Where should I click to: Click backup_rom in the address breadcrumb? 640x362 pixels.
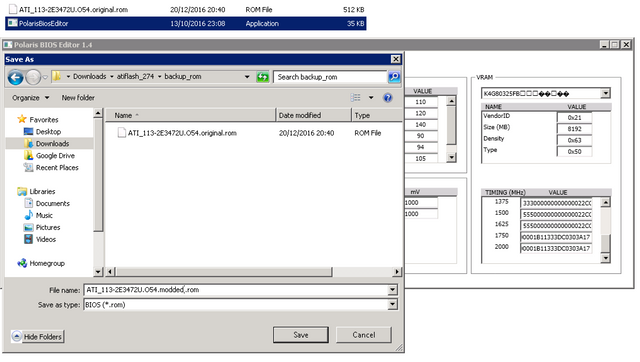(182, 76)
